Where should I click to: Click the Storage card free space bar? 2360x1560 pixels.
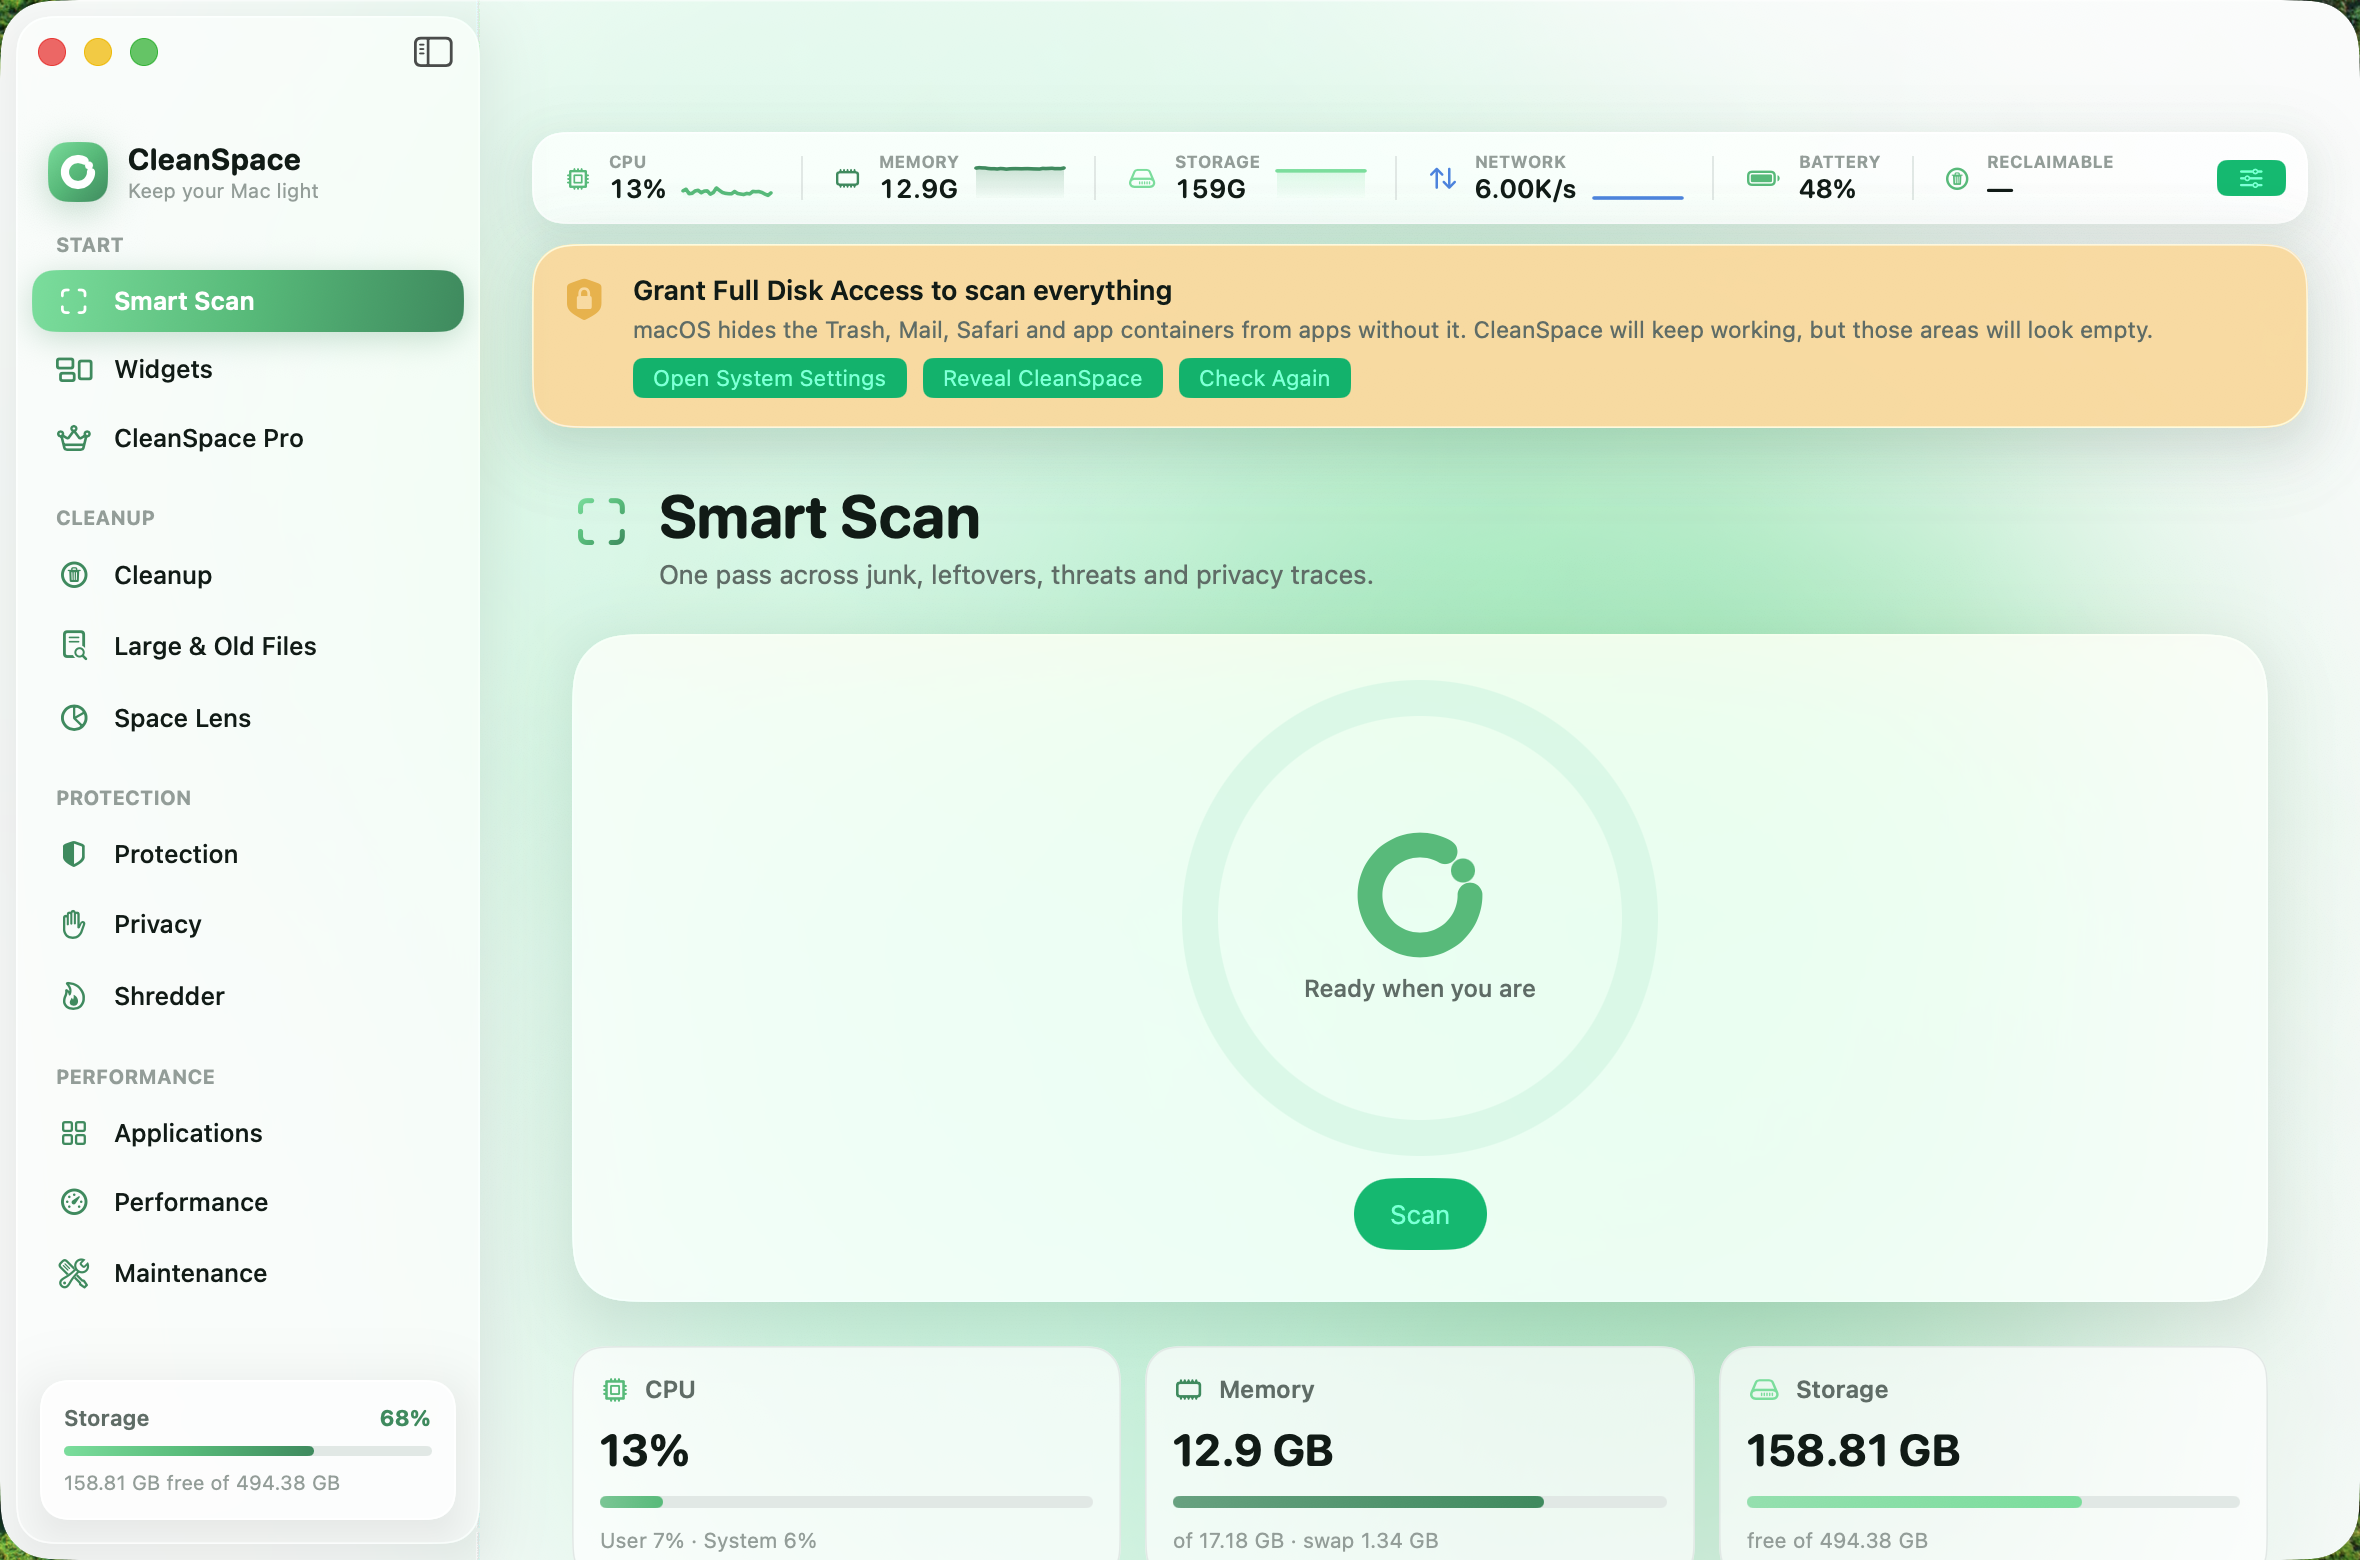[x=1993, y=1502]
